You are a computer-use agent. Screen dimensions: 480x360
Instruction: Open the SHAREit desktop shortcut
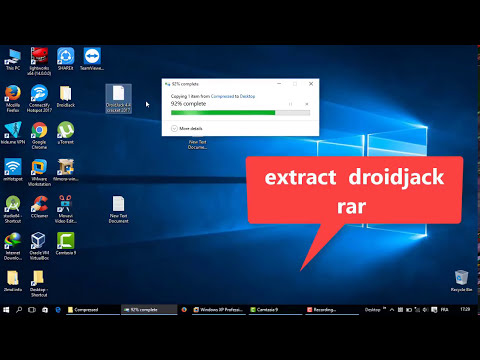click(x=66, y=59)
